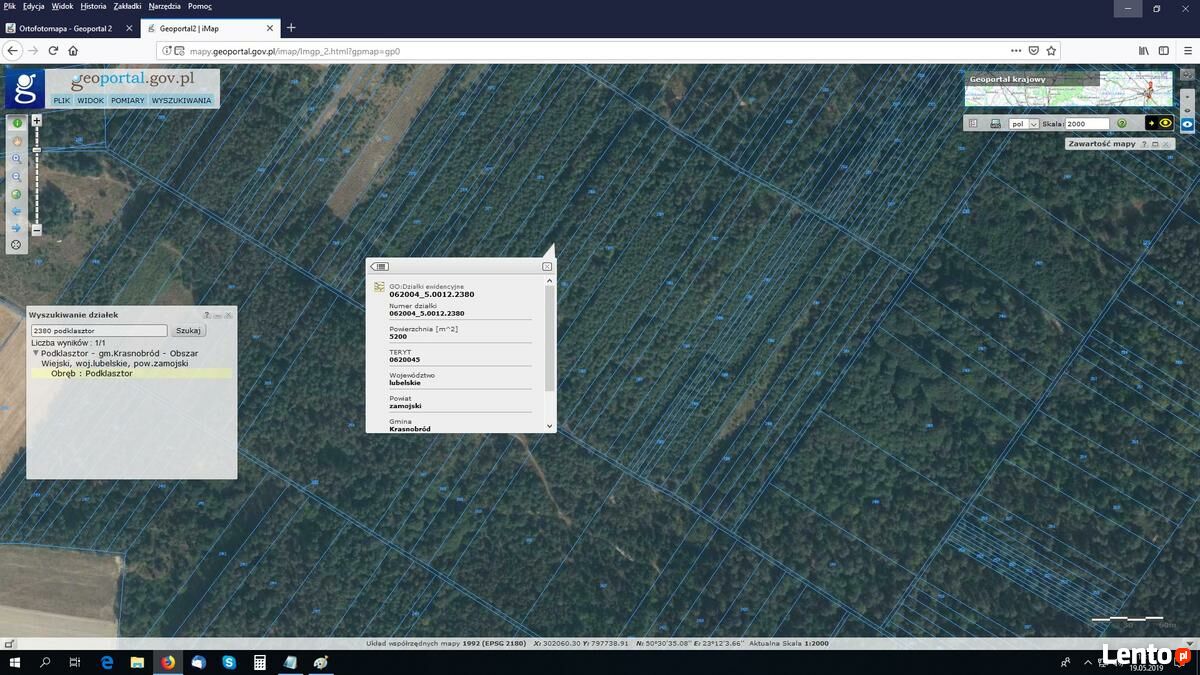Open a new browser tab

pos(291,28)
